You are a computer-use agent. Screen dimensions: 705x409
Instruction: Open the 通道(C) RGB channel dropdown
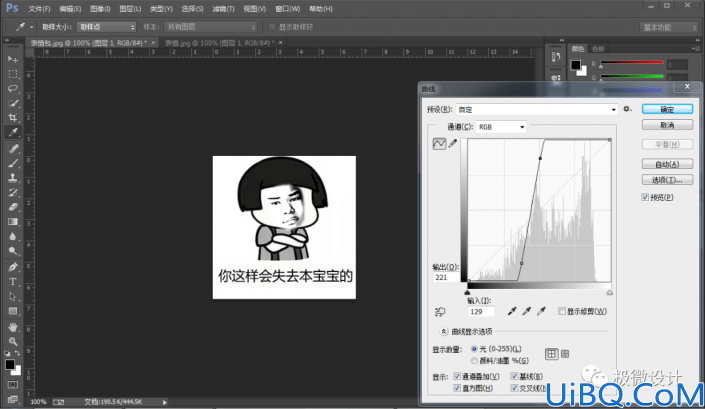501,127
